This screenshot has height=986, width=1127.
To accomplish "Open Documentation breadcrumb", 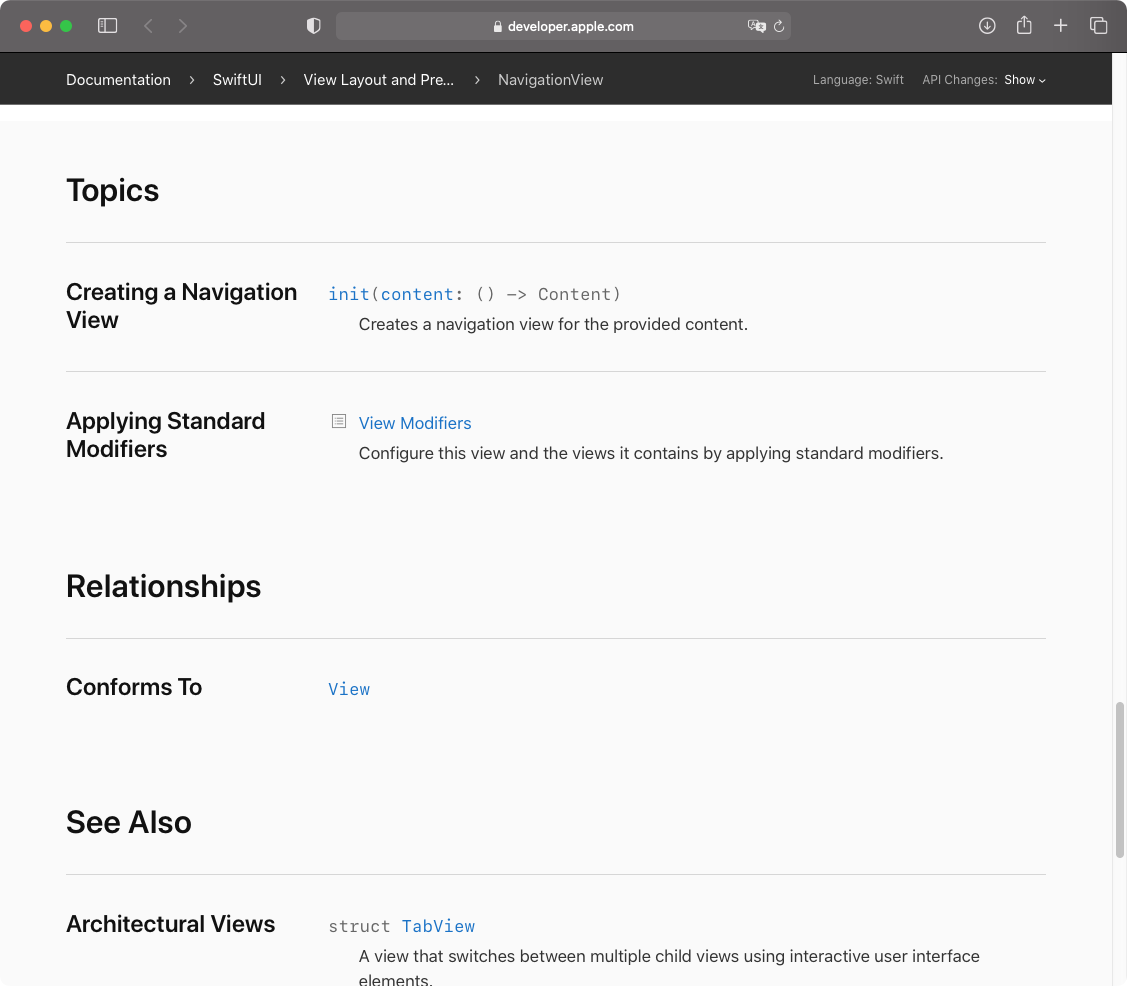I will click(x=119, y=80).
